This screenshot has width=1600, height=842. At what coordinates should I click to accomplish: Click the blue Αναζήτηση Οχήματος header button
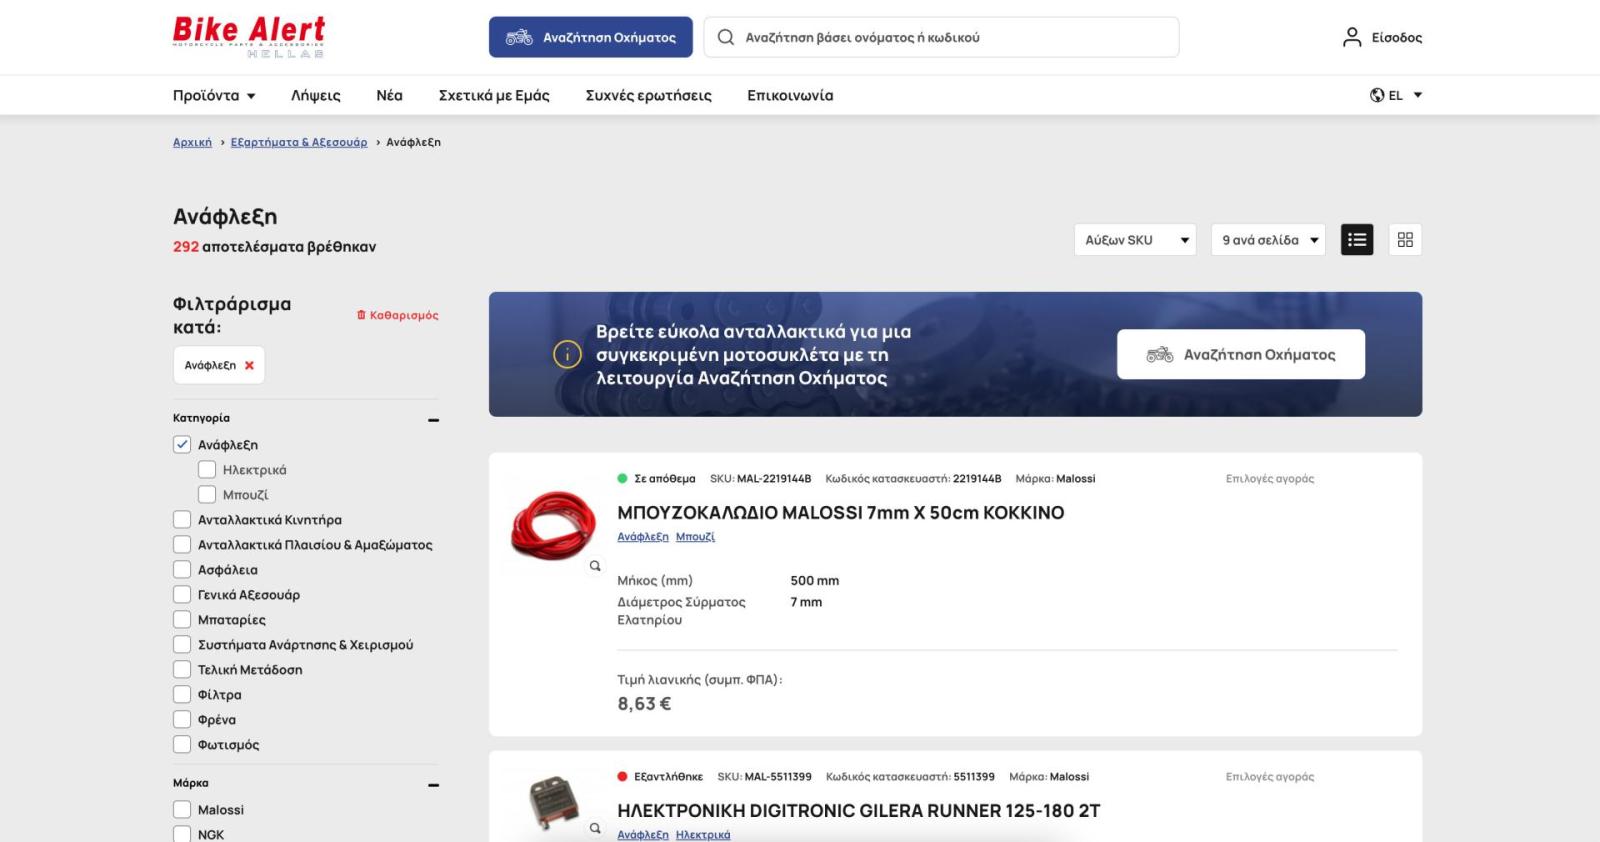[x=591, y=37]
